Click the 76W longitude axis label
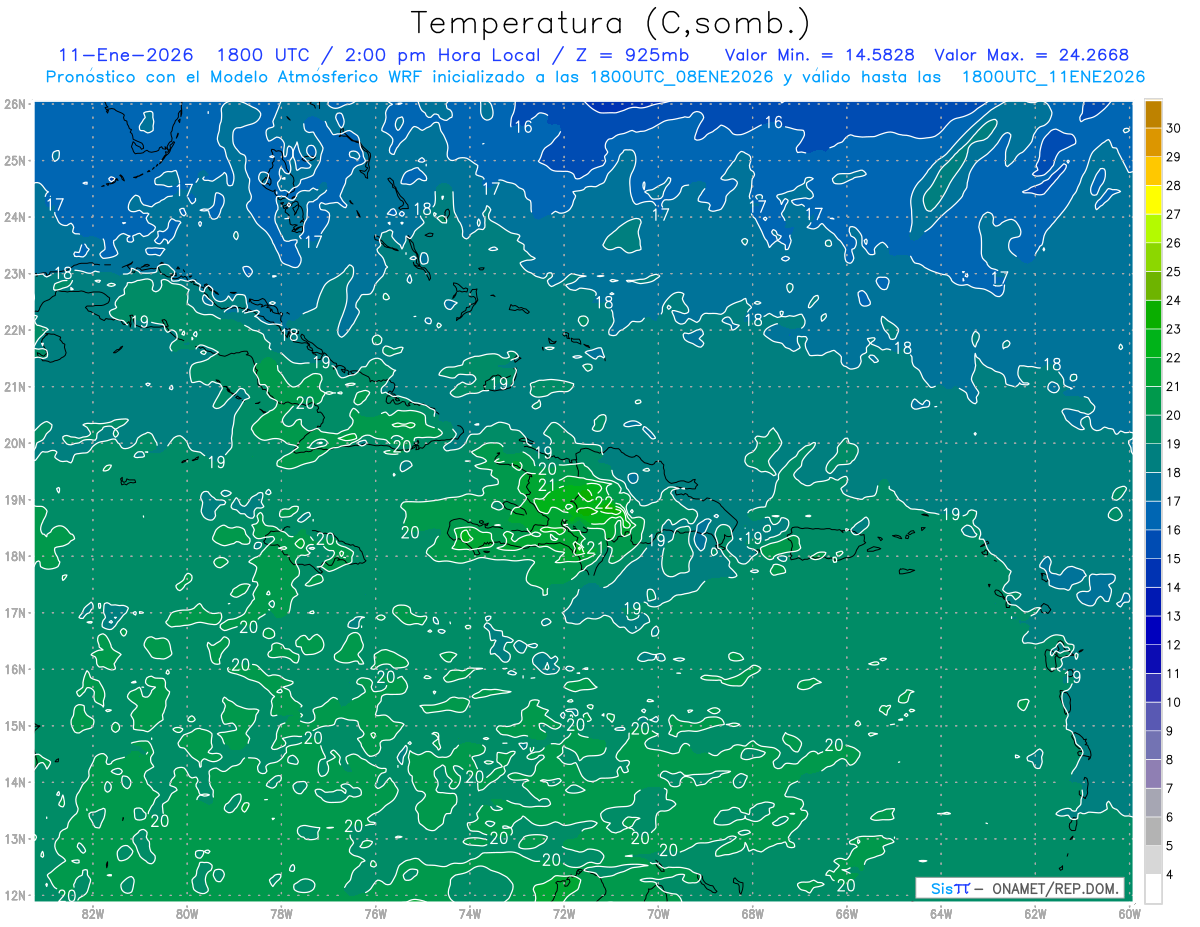Image resolution: width=1200 pixels, height=927 pixels. pyautogui.click(x=375, y=912)
